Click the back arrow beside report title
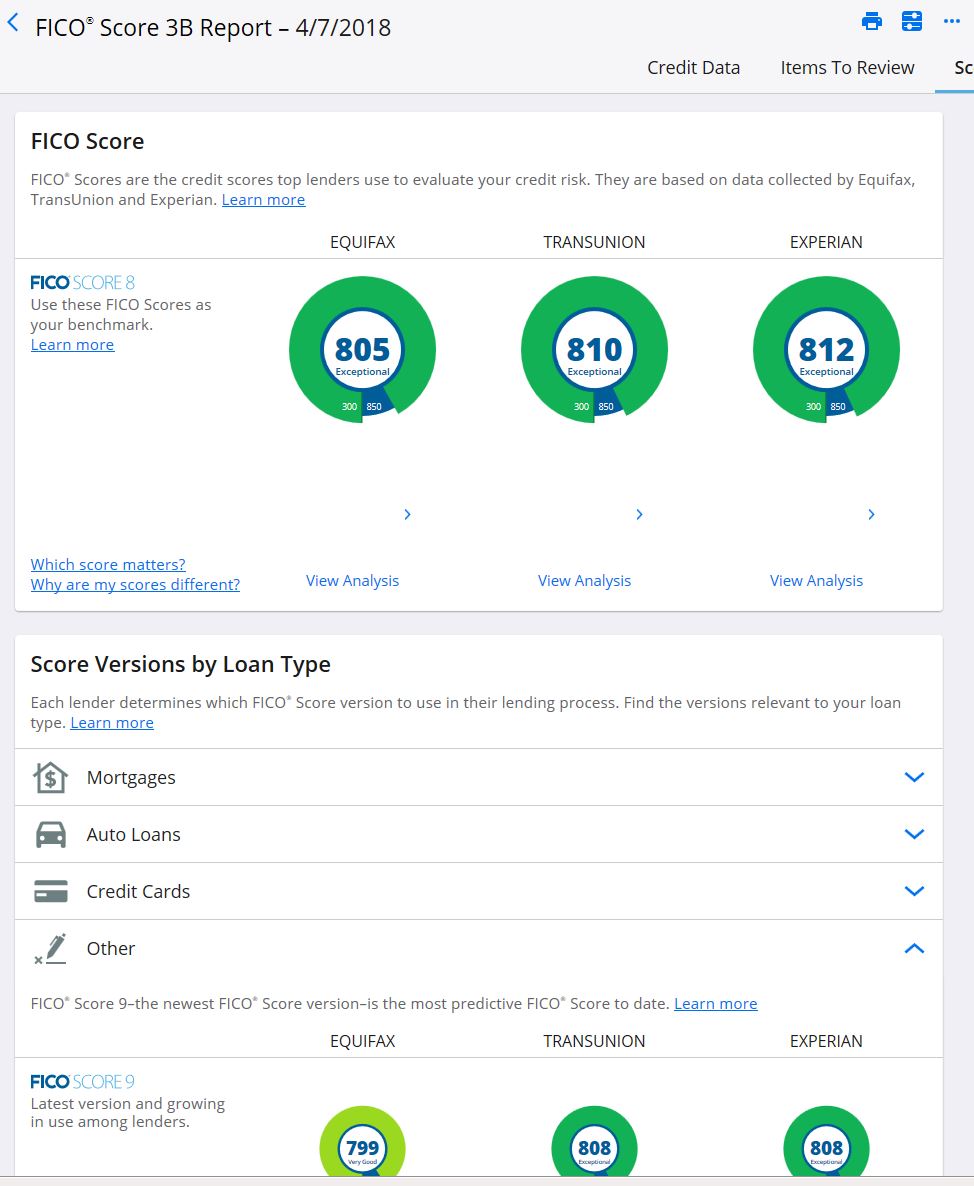This screenshot has width=974, height=1186. (13, 23)
